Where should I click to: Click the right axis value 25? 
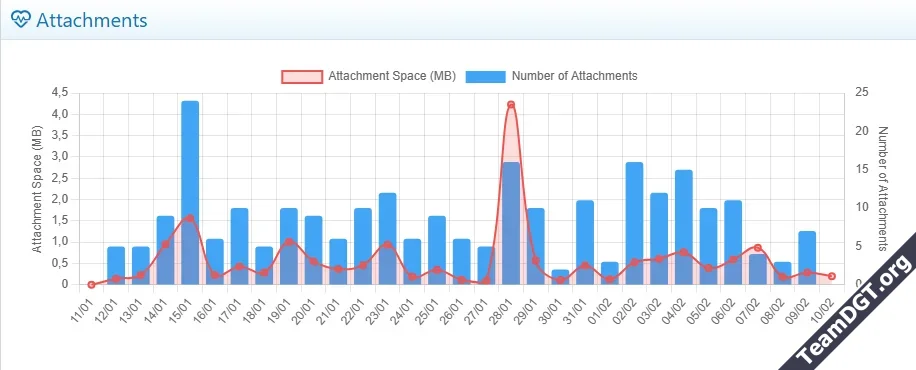tap(862, 92)
